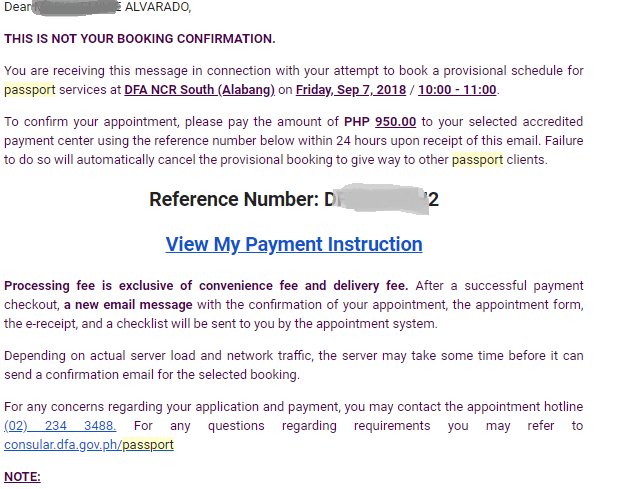Click the Reference Number label
This screenshot has width=618, height=489.
click(234, 199)
